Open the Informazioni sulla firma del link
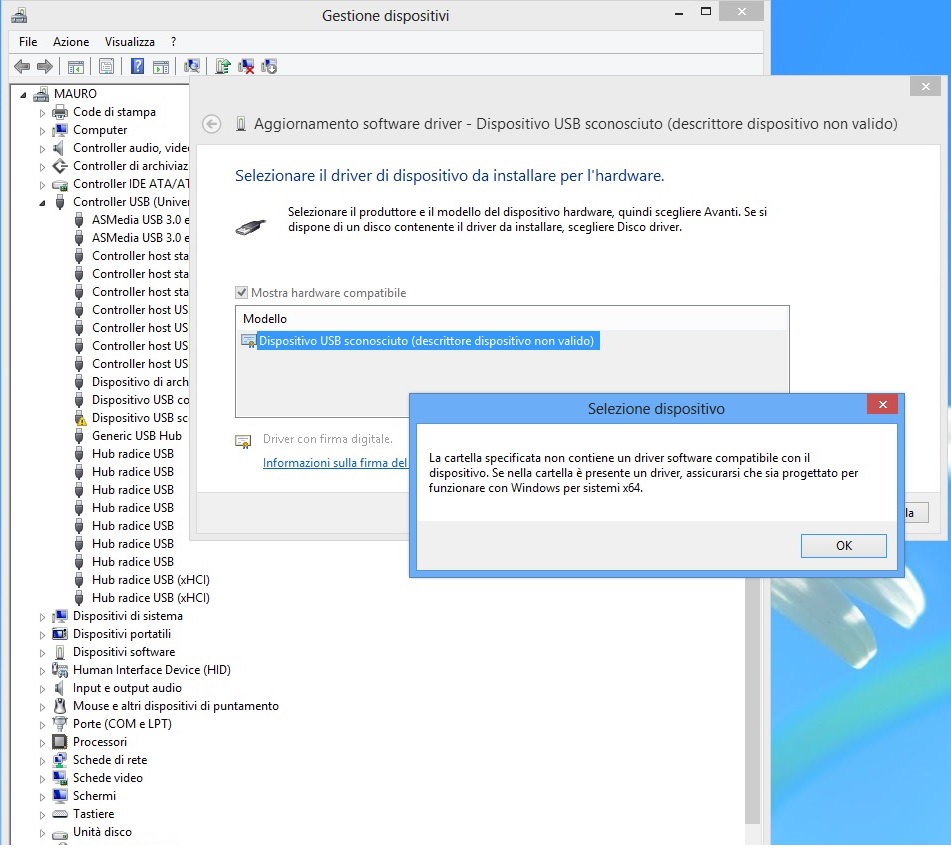This screenshot has width=951, height=866. pos(334,463)
